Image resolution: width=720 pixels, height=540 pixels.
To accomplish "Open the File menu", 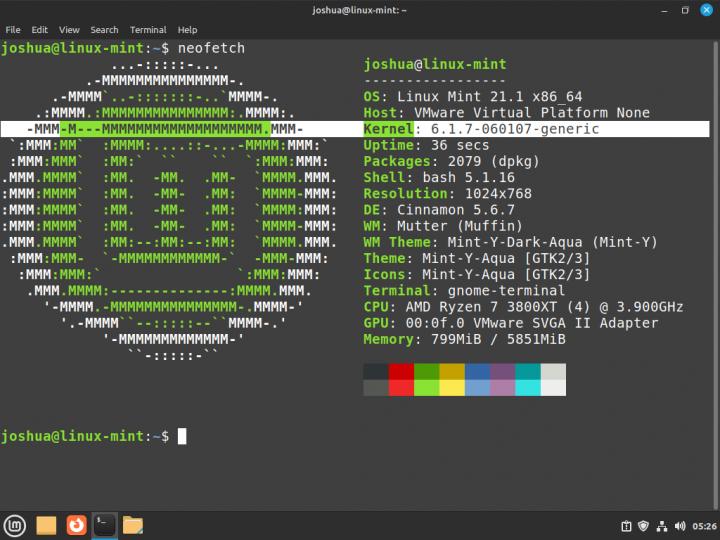I will click(x=13, y=30).
